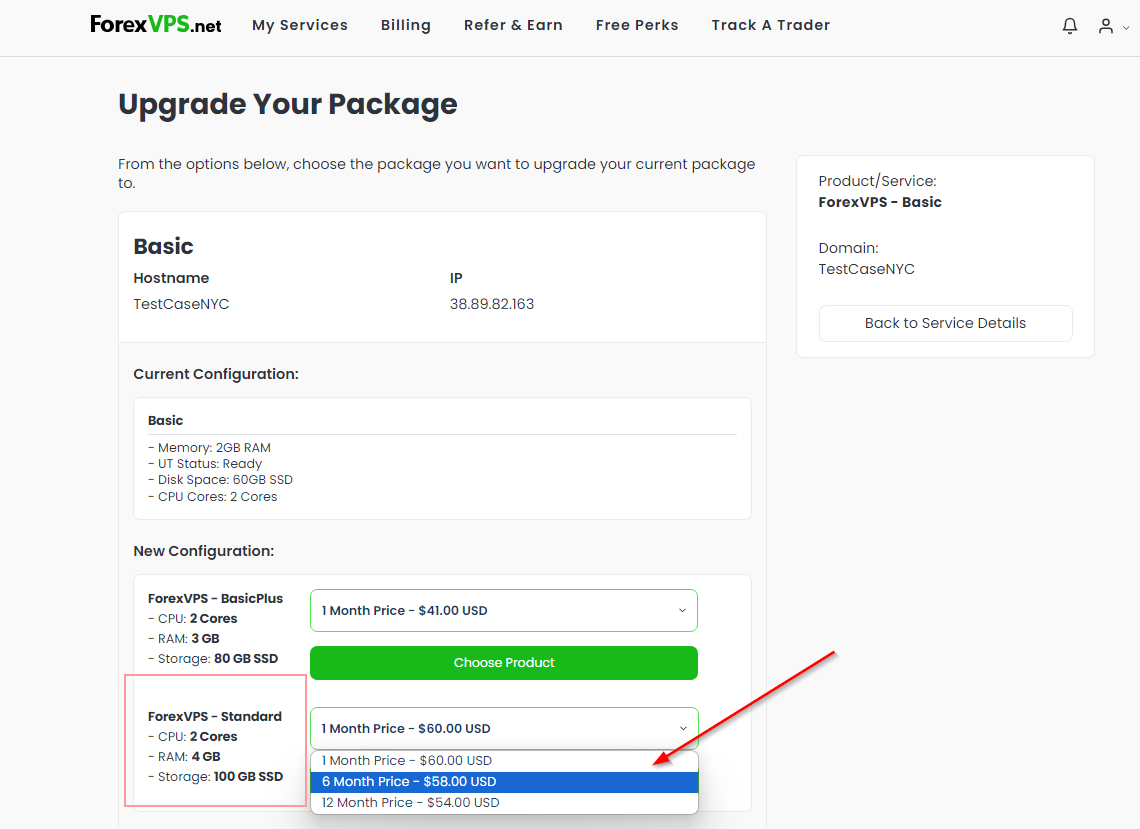
Task: Expand the BasicPlus price dropdown
Action: (x=504, y=610)
